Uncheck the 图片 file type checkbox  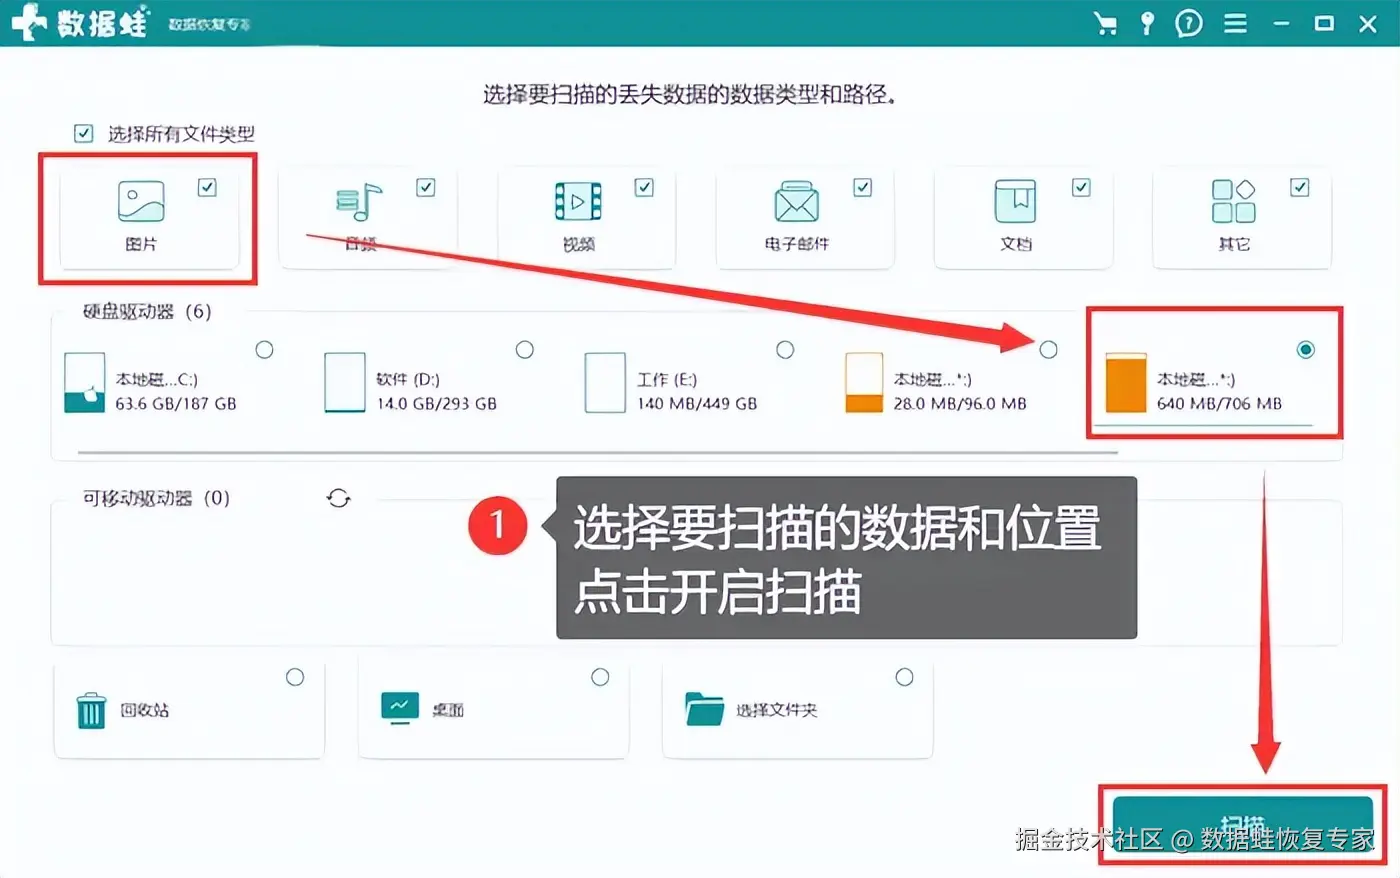(x=207, y=187)
